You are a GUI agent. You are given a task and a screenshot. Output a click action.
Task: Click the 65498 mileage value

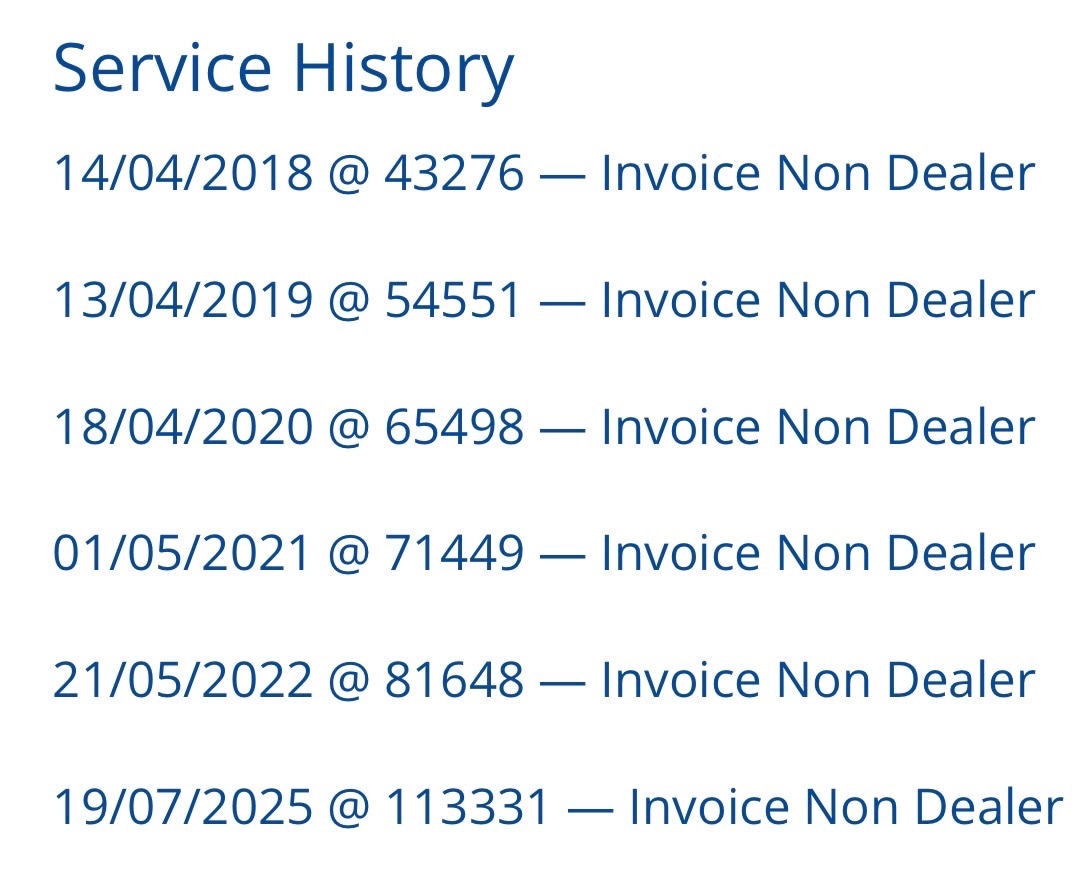[454, 427]
